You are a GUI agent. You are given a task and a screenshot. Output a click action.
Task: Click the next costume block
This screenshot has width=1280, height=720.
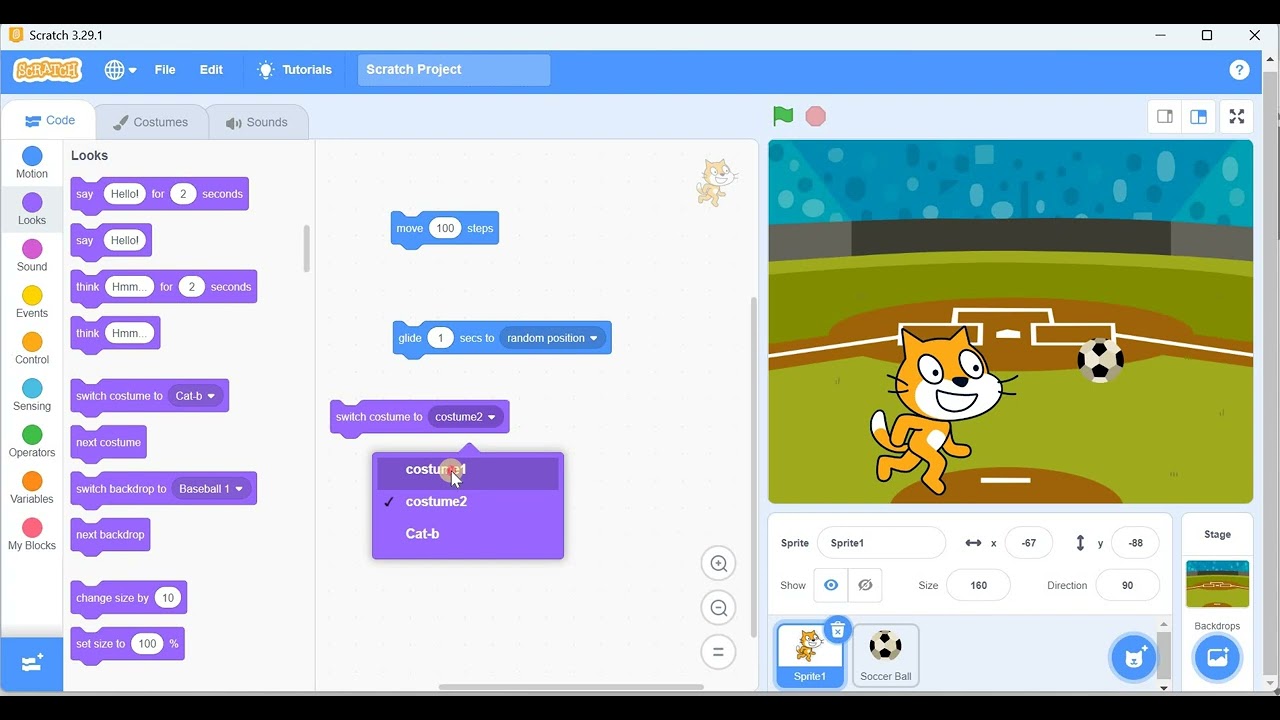[108, 444]
